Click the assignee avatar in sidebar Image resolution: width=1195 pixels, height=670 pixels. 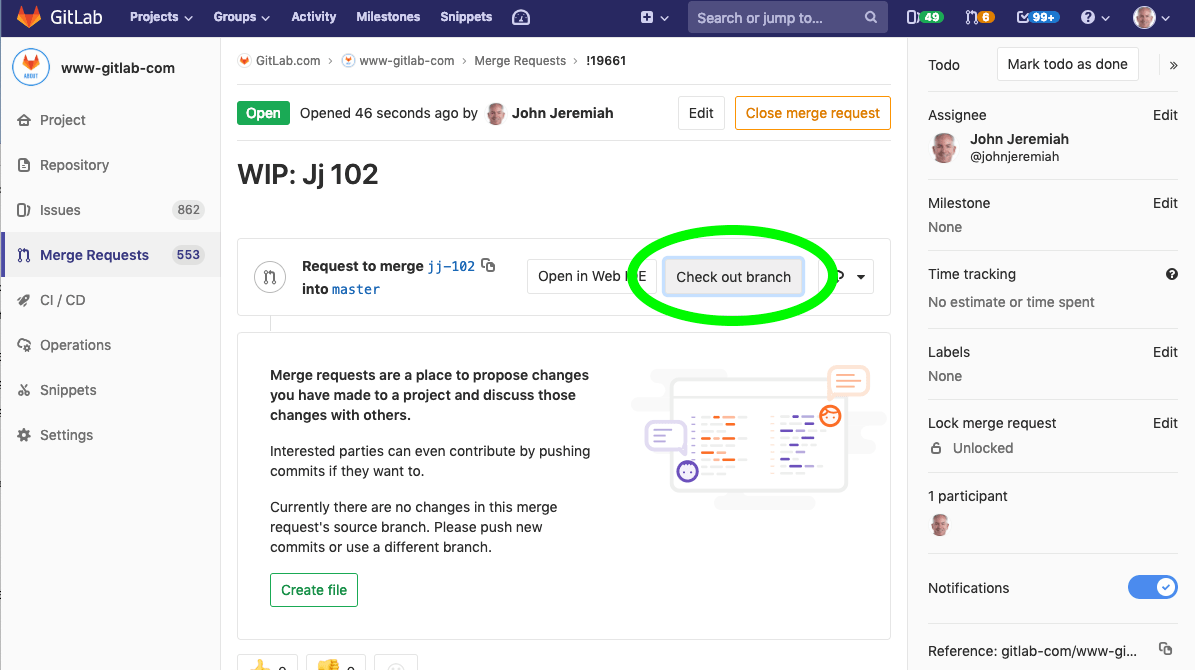[944, 147]
